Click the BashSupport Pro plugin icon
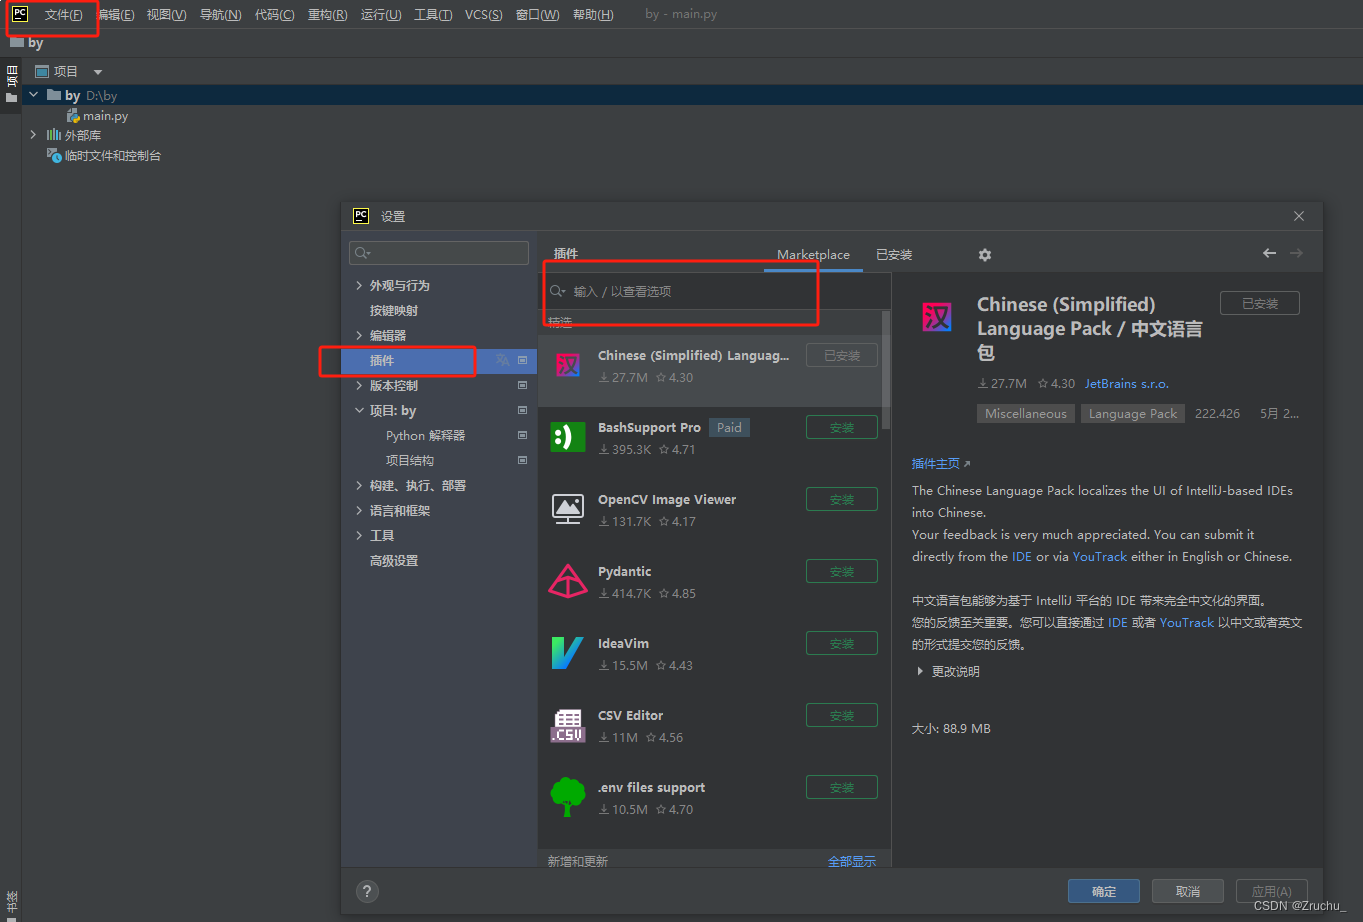Screen dimensions: 1363x922 pyautogui.click(x=568, y=436)
